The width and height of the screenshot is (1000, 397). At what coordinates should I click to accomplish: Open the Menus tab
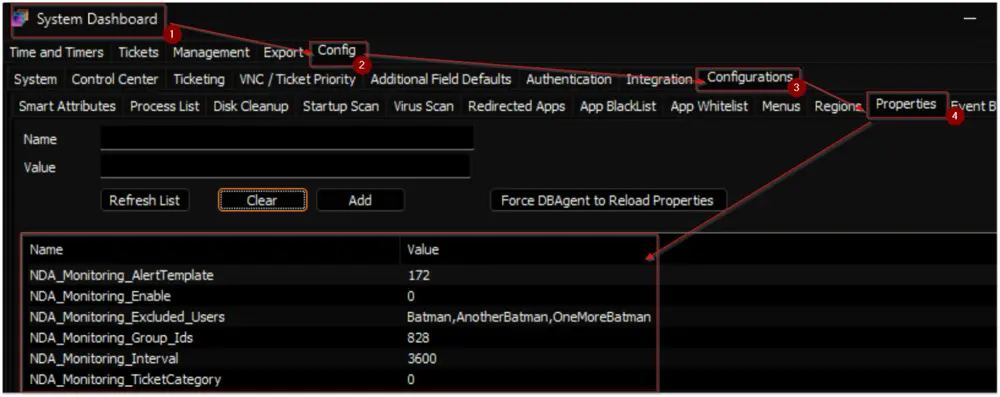point(781,107)
